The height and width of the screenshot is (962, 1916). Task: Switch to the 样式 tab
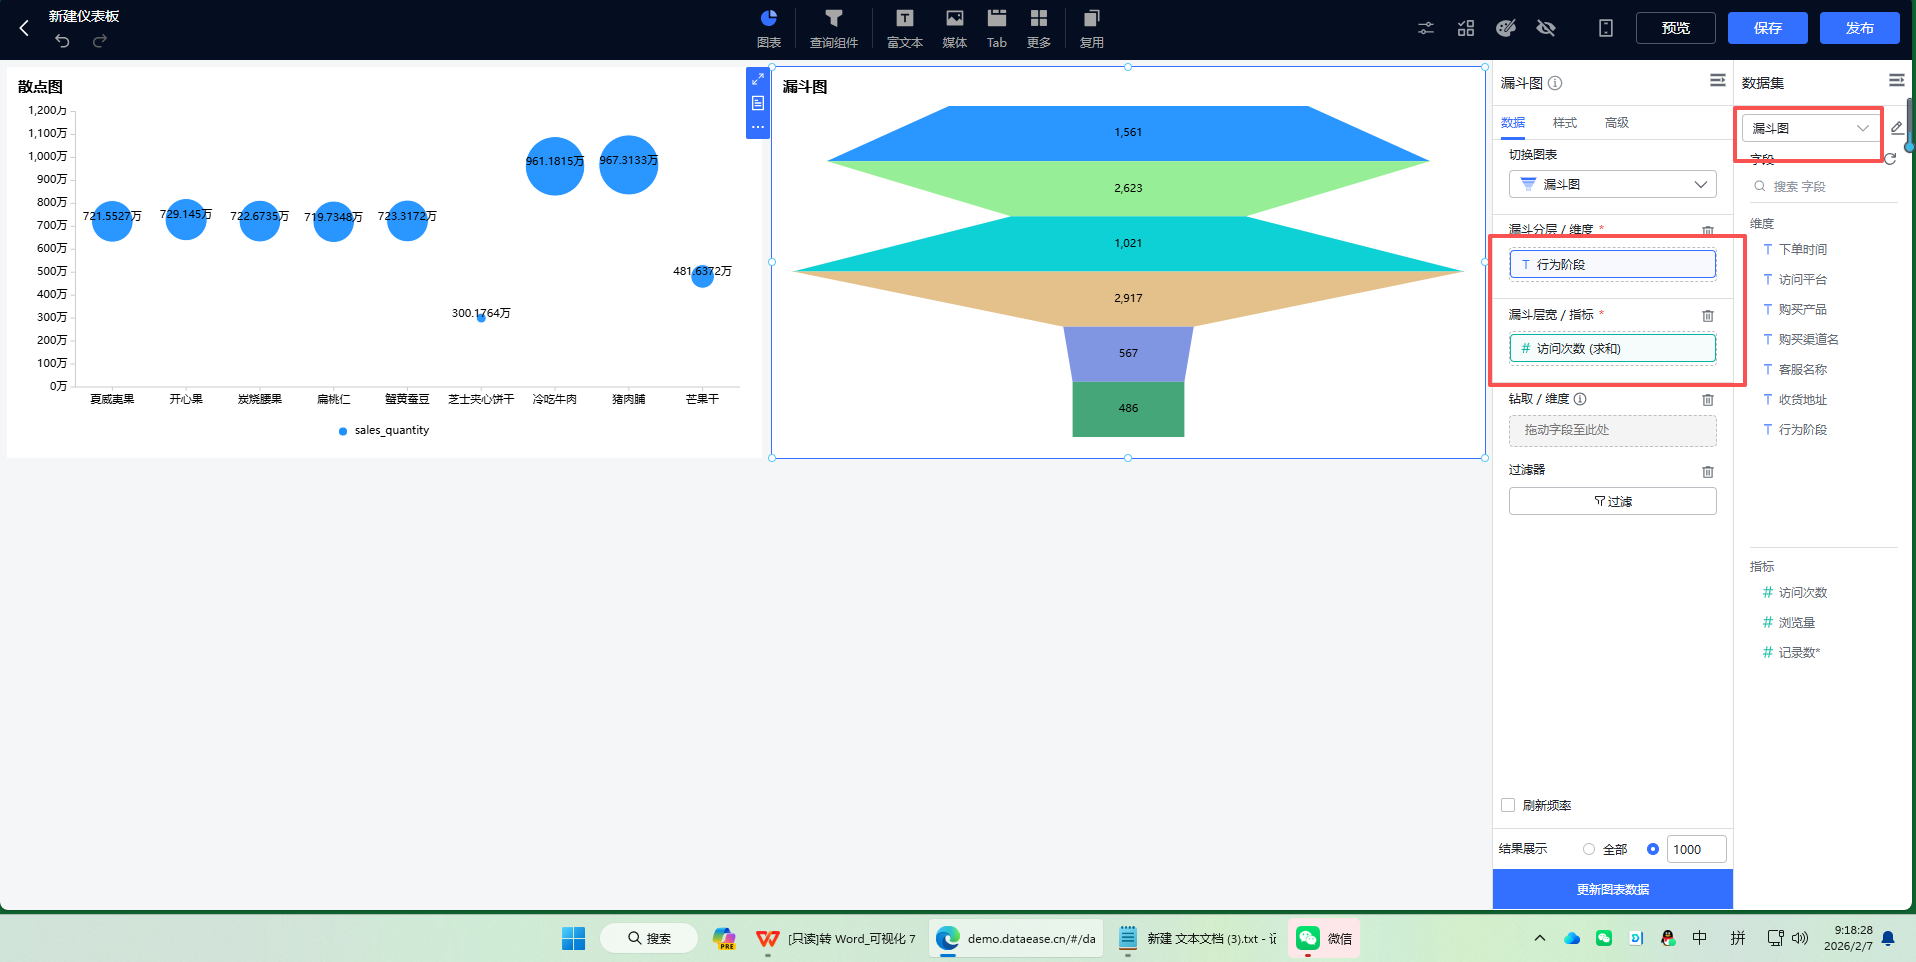pos(1565,123)
